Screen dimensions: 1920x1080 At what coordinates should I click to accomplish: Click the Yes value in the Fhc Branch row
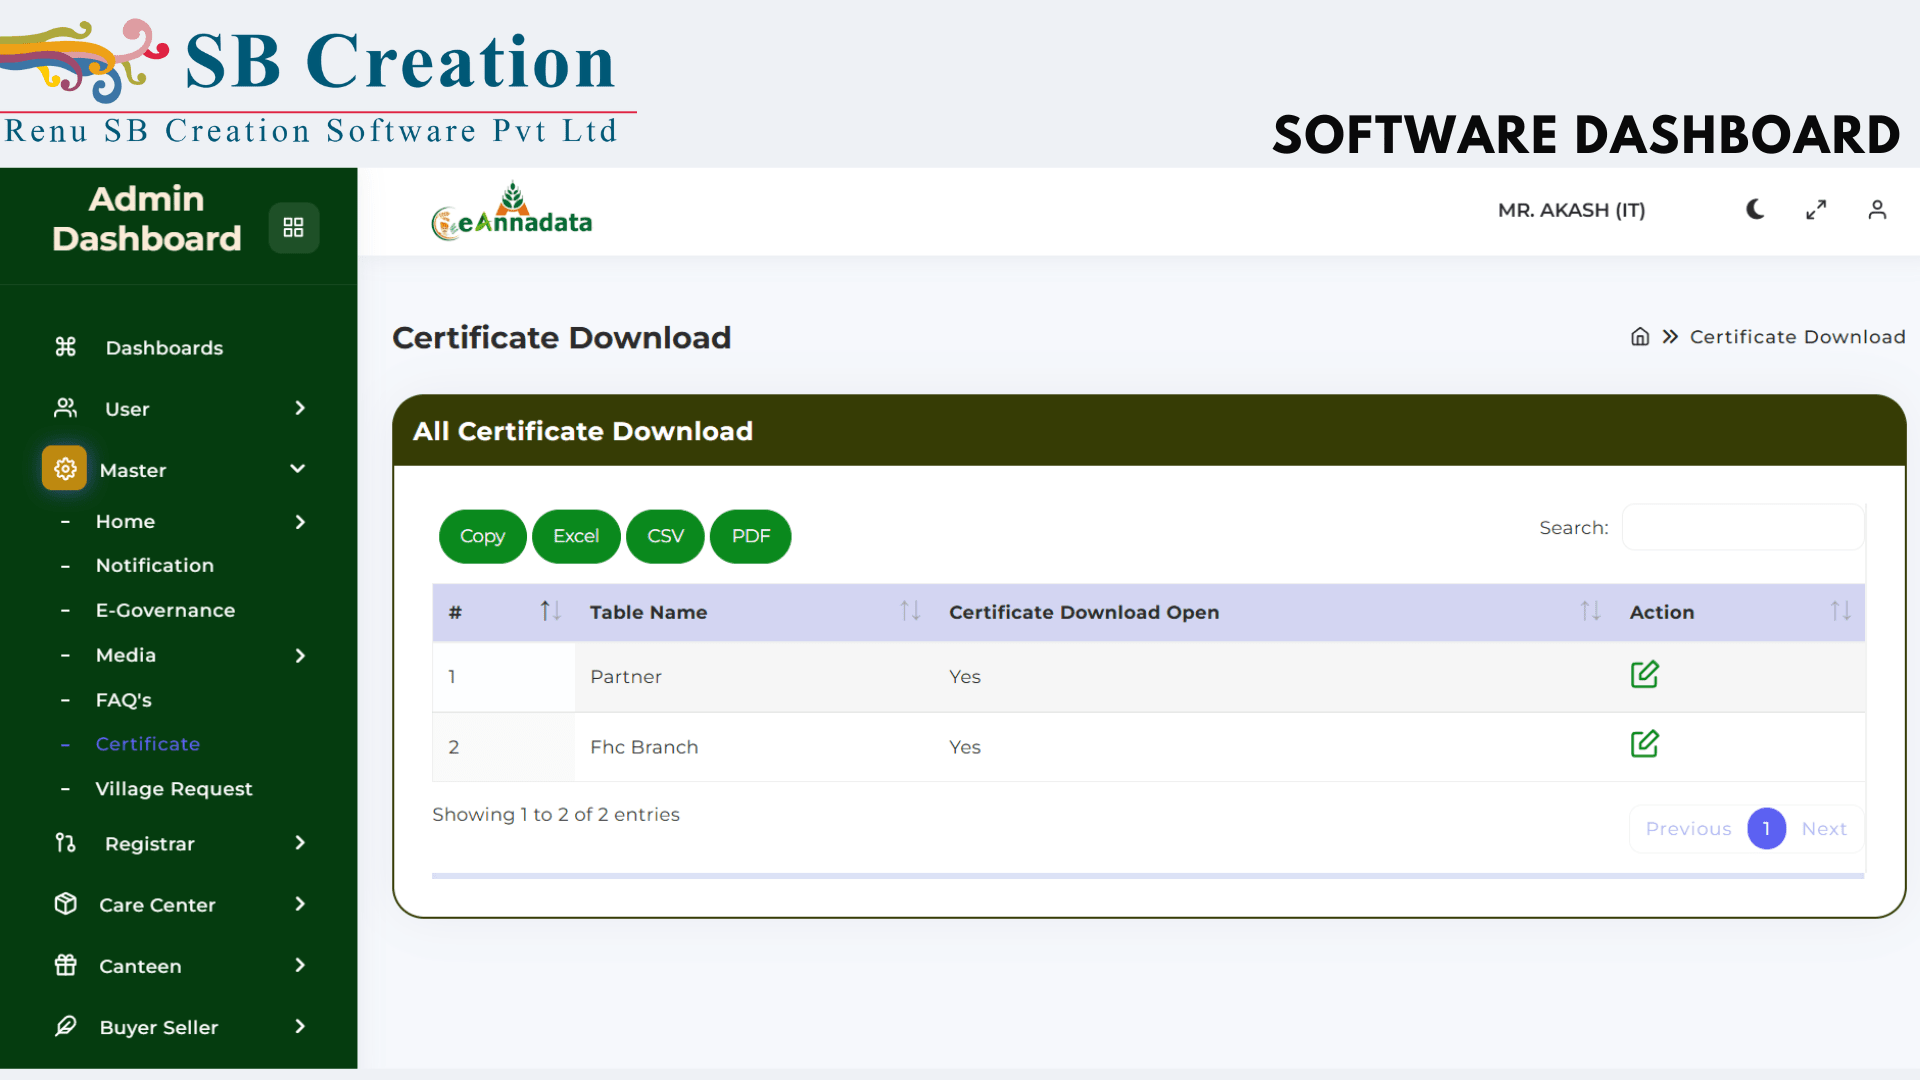pos(965,748)
